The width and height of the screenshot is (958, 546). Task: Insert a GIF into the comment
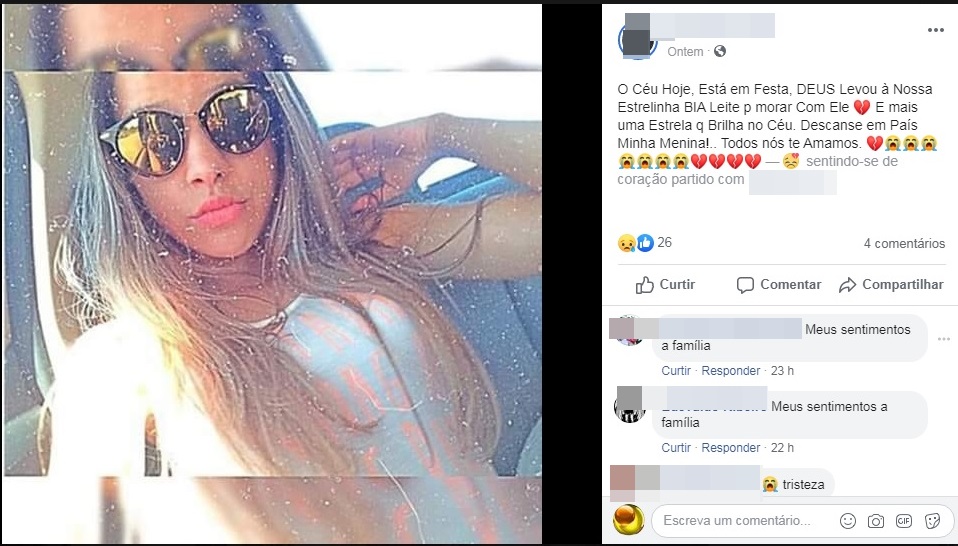tap(904, 521)
